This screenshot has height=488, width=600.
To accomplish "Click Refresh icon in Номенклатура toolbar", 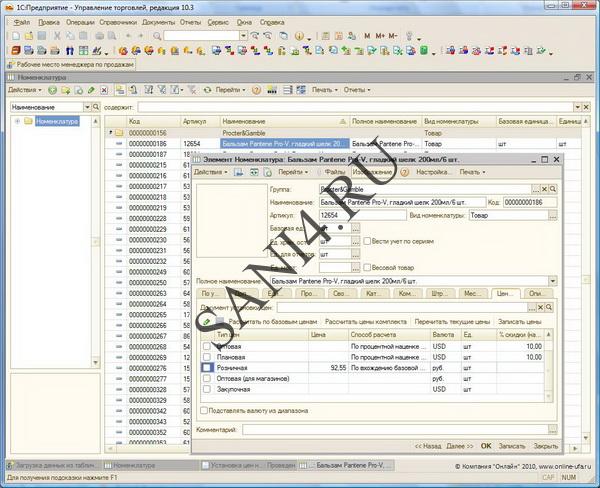I will coord(207,90).
